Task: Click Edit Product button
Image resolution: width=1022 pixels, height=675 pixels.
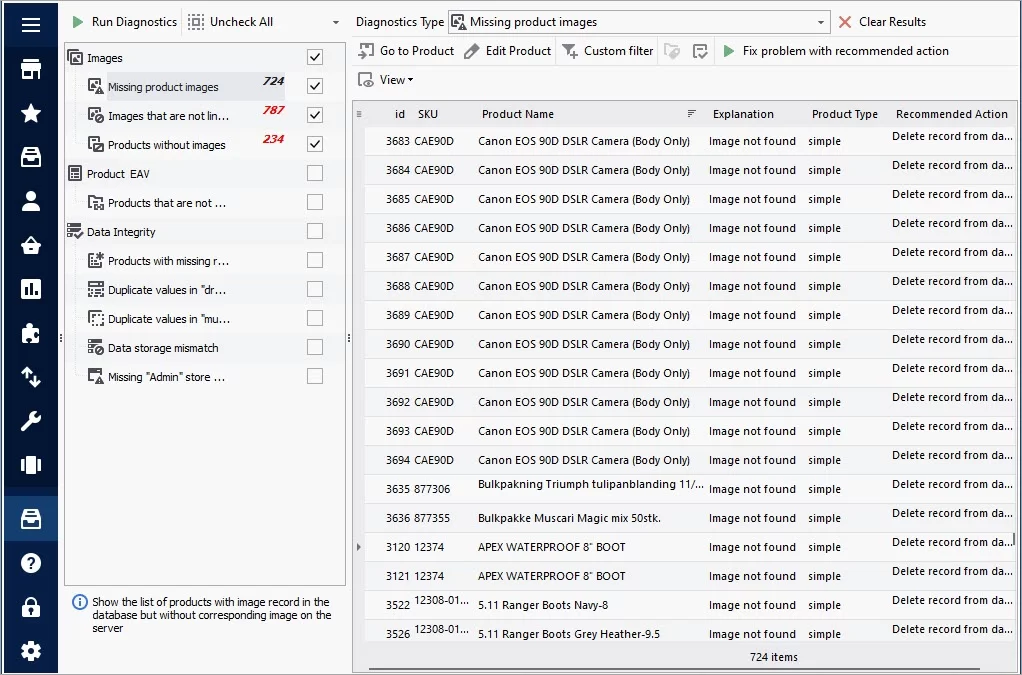Action: 508,51
